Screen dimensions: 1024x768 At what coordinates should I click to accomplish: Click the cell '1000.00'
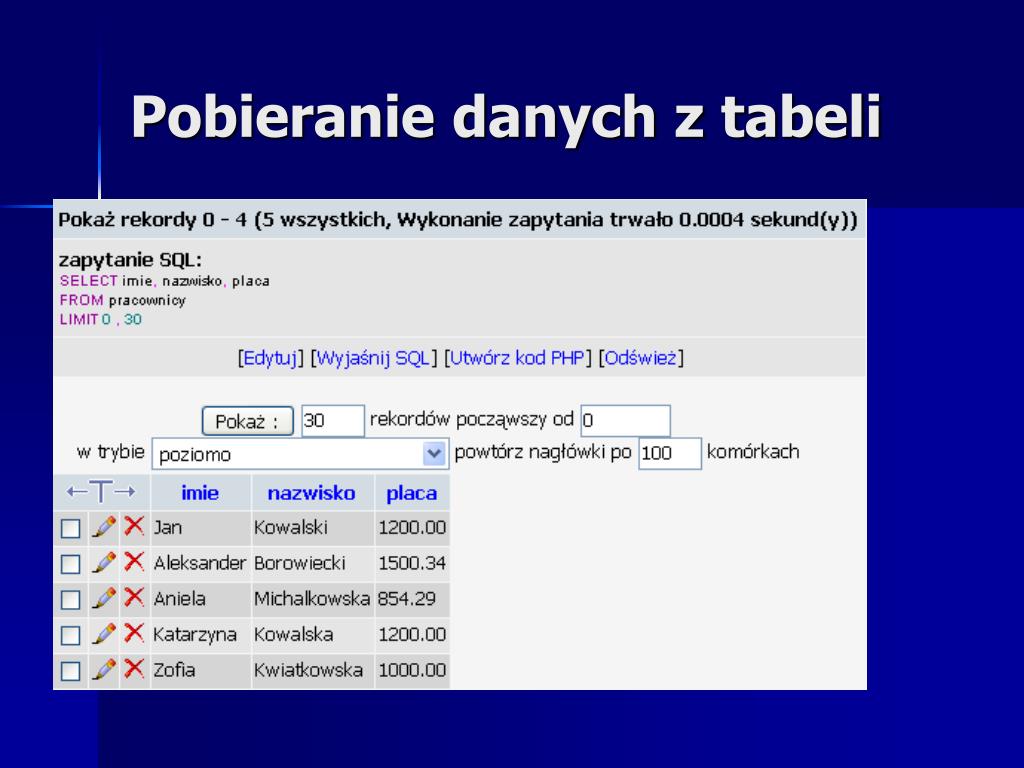coord(412,670)
